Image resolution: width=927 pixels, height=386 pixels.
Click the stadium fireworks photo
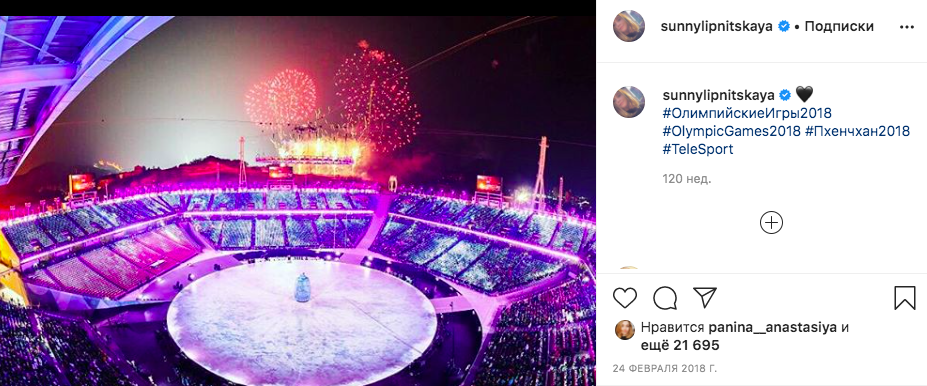coord(298,201)
